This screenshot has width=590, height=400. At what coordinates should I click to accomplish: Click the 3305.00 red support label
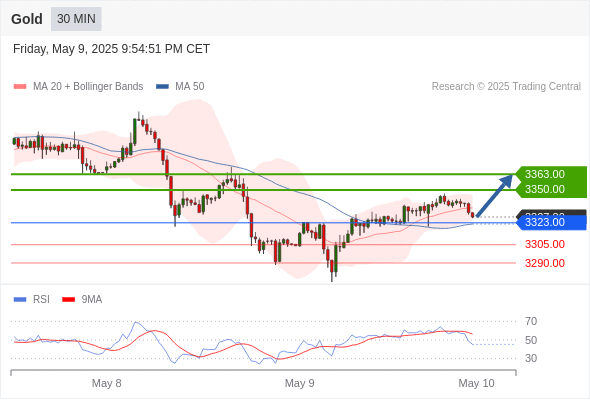(544, 244)
